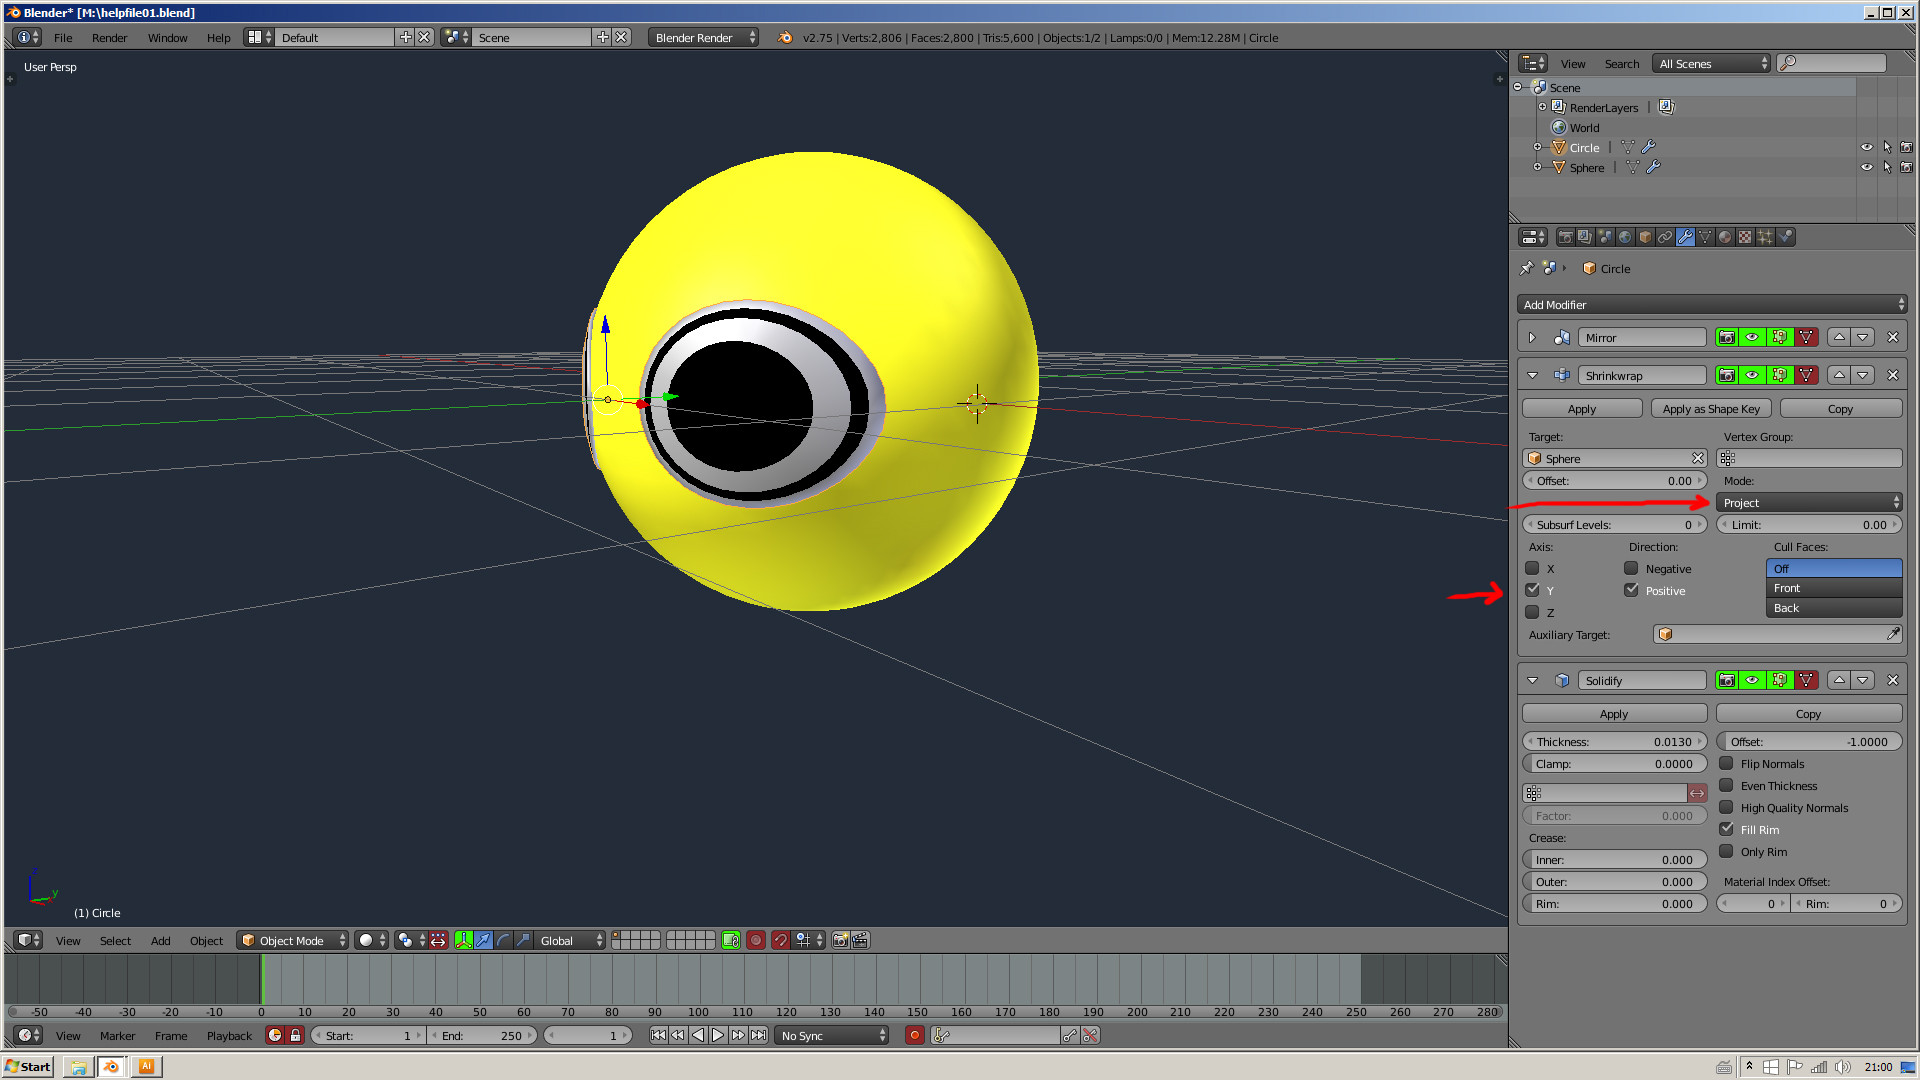This screenshot has width=1920, height=1080.
Task: Open the Render properties tab camera icon
Action: point(1566,237)
